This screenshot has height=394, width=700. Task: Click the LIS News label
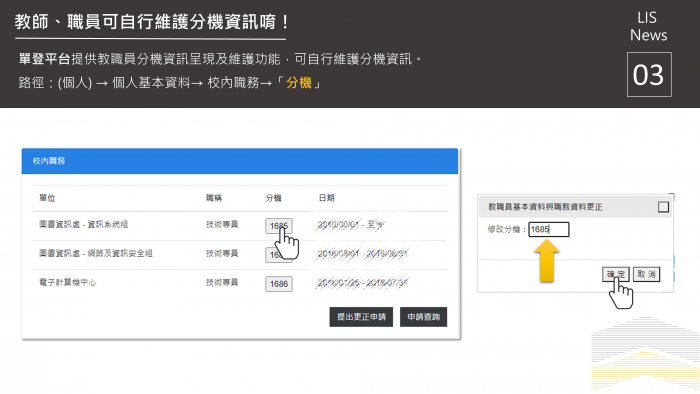pos(648,26)
